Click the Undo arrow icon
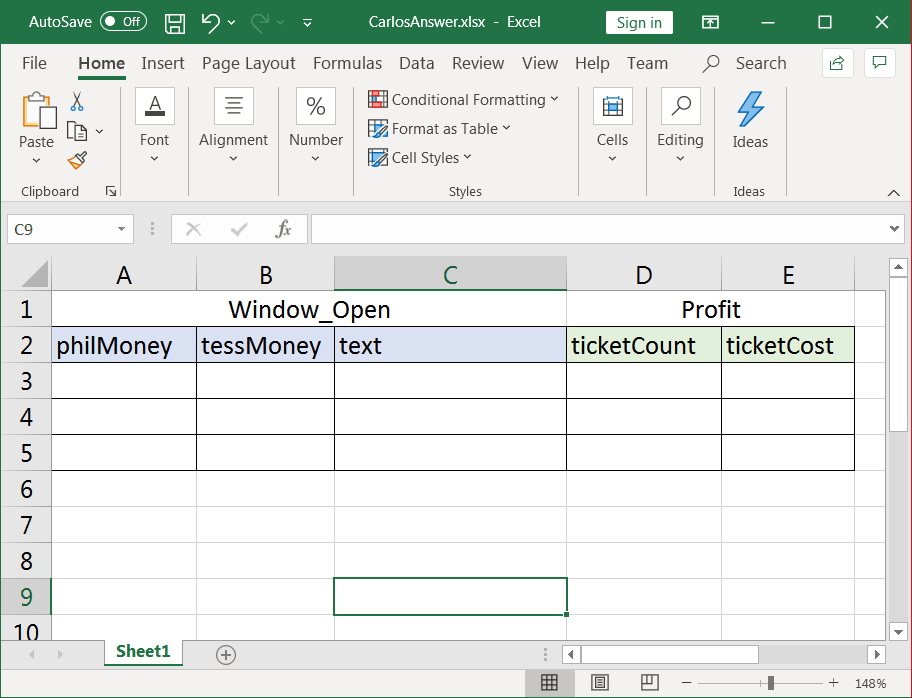 coord(211,23)
